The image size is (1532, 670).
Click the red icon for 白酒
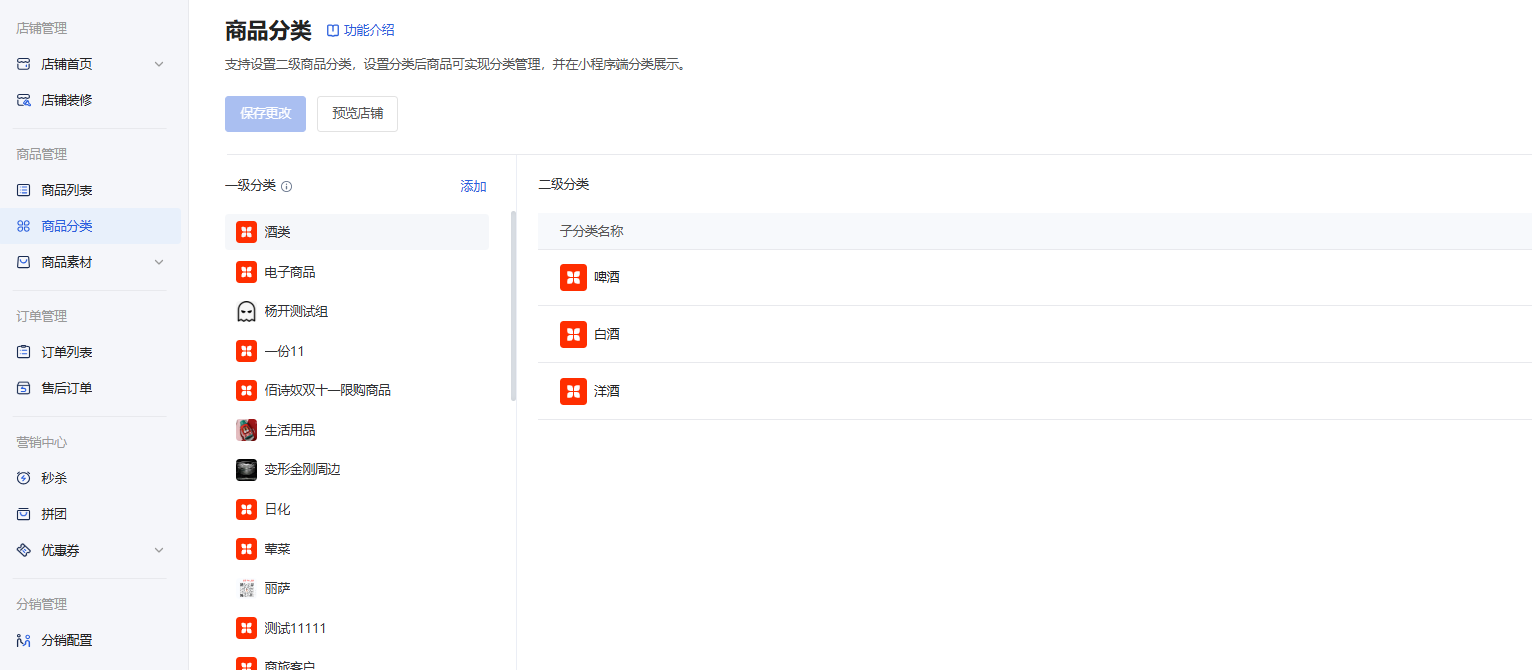pyautogui.click(x=573, y=334)
